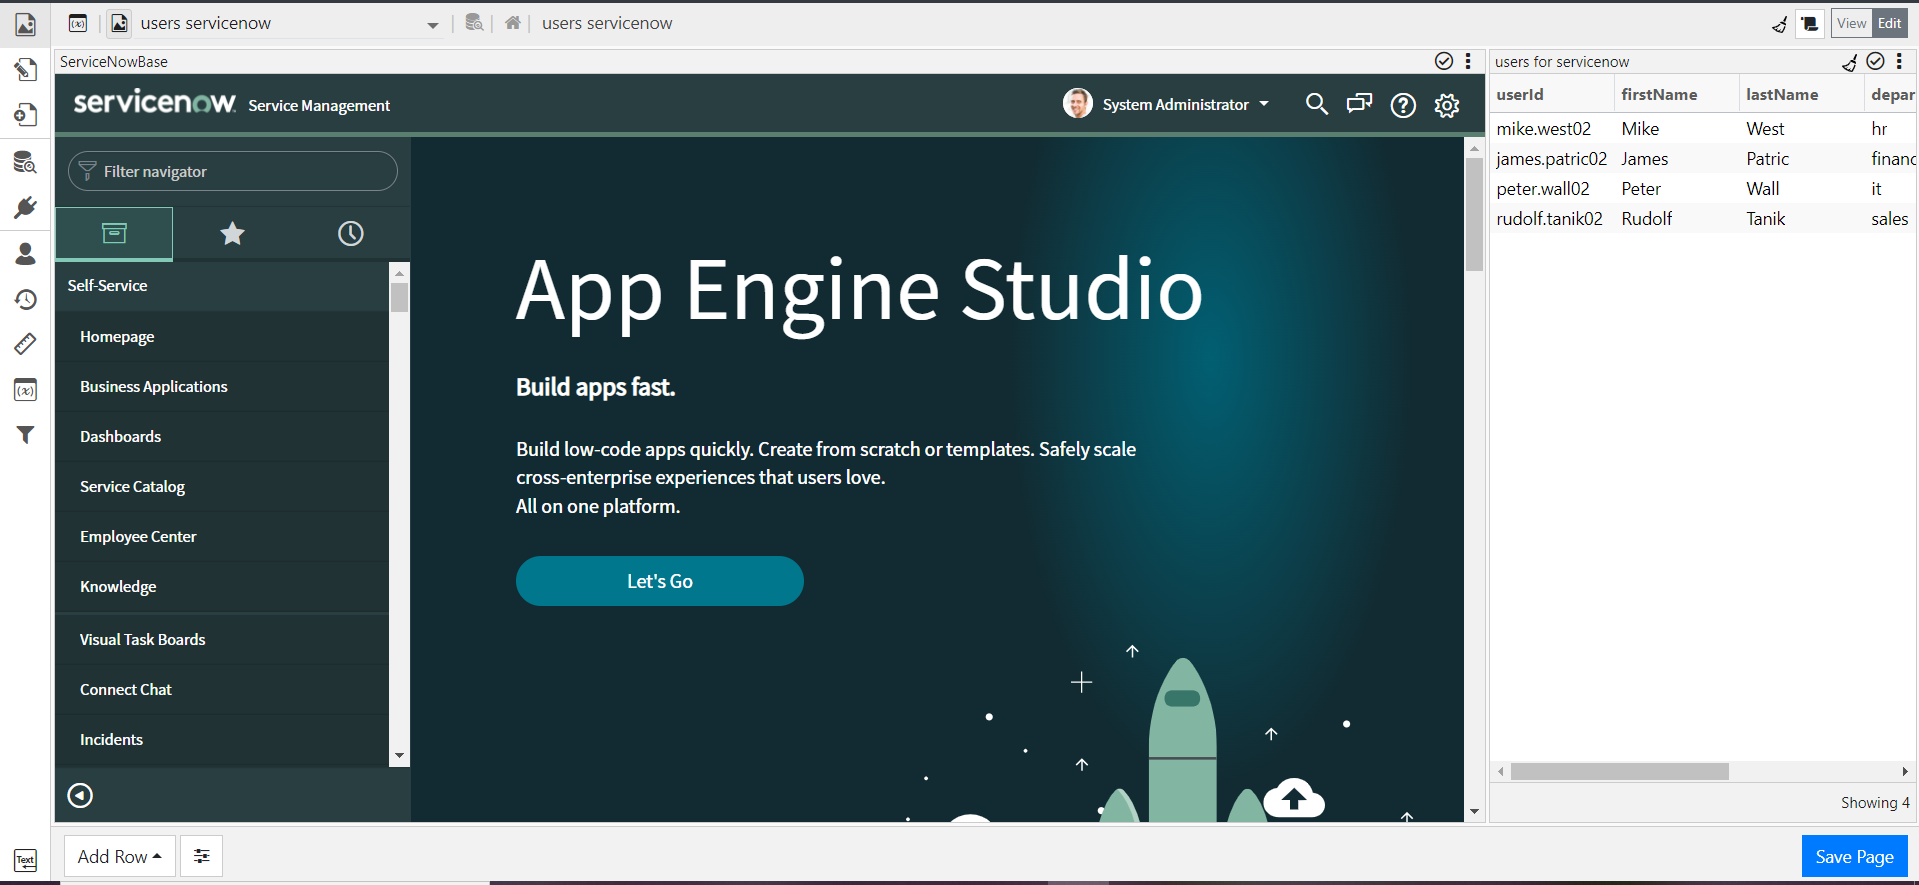Open the ServiceNow settings gear icon
The width and height of the screenshot is (1919, 885).
point(1447,105)
